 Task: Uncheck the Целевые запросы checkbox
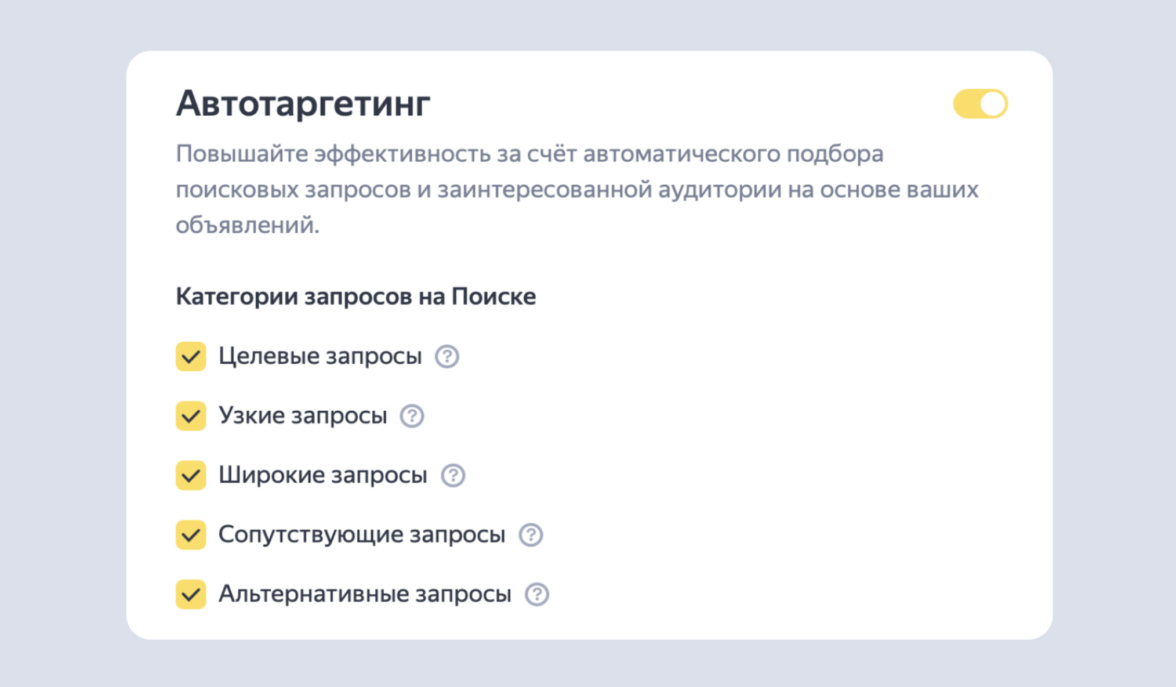[x=191, y=357]
